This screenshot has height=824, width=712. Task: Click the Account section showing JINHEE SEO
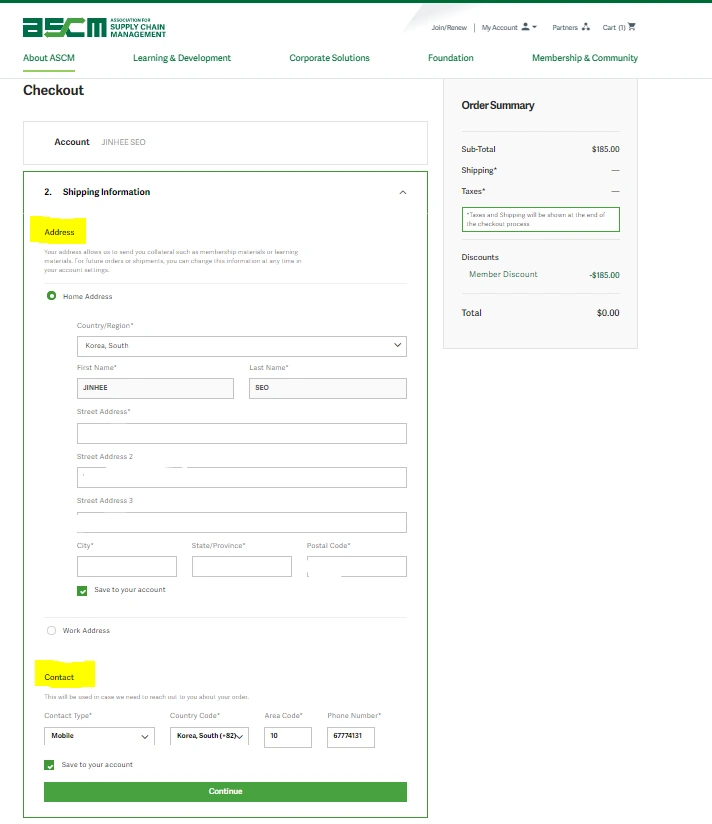click(x=225, y=143)
